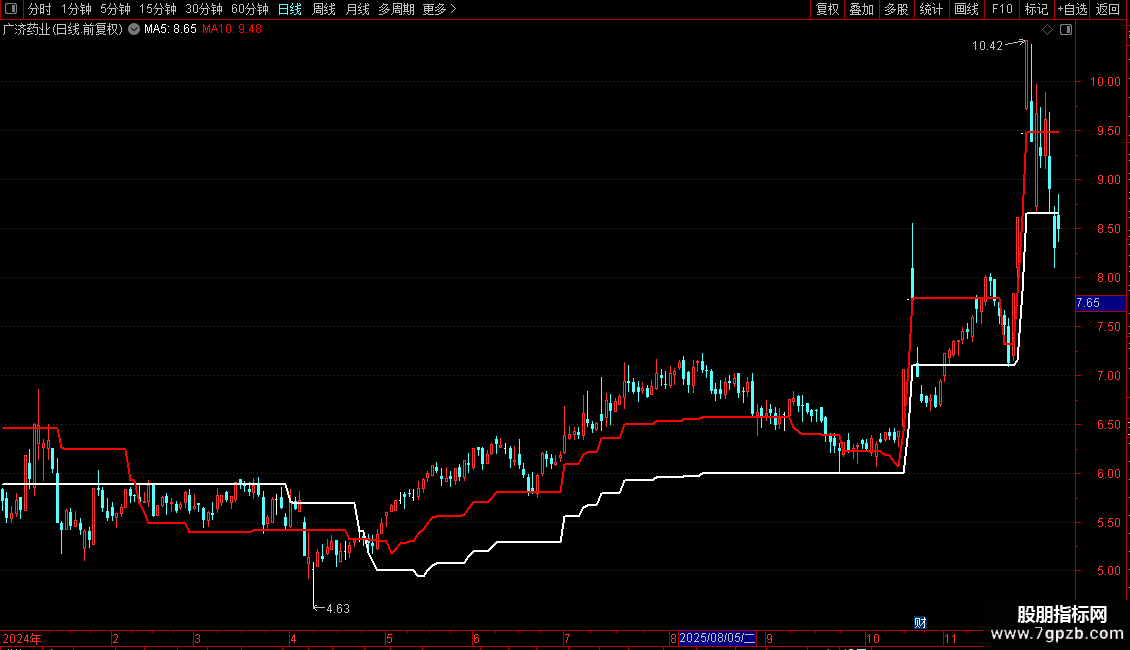The height and width of the screenshot is (650, 1130).
Task: Switch to 周线 weekly chart
Action: tap(324, 9)
